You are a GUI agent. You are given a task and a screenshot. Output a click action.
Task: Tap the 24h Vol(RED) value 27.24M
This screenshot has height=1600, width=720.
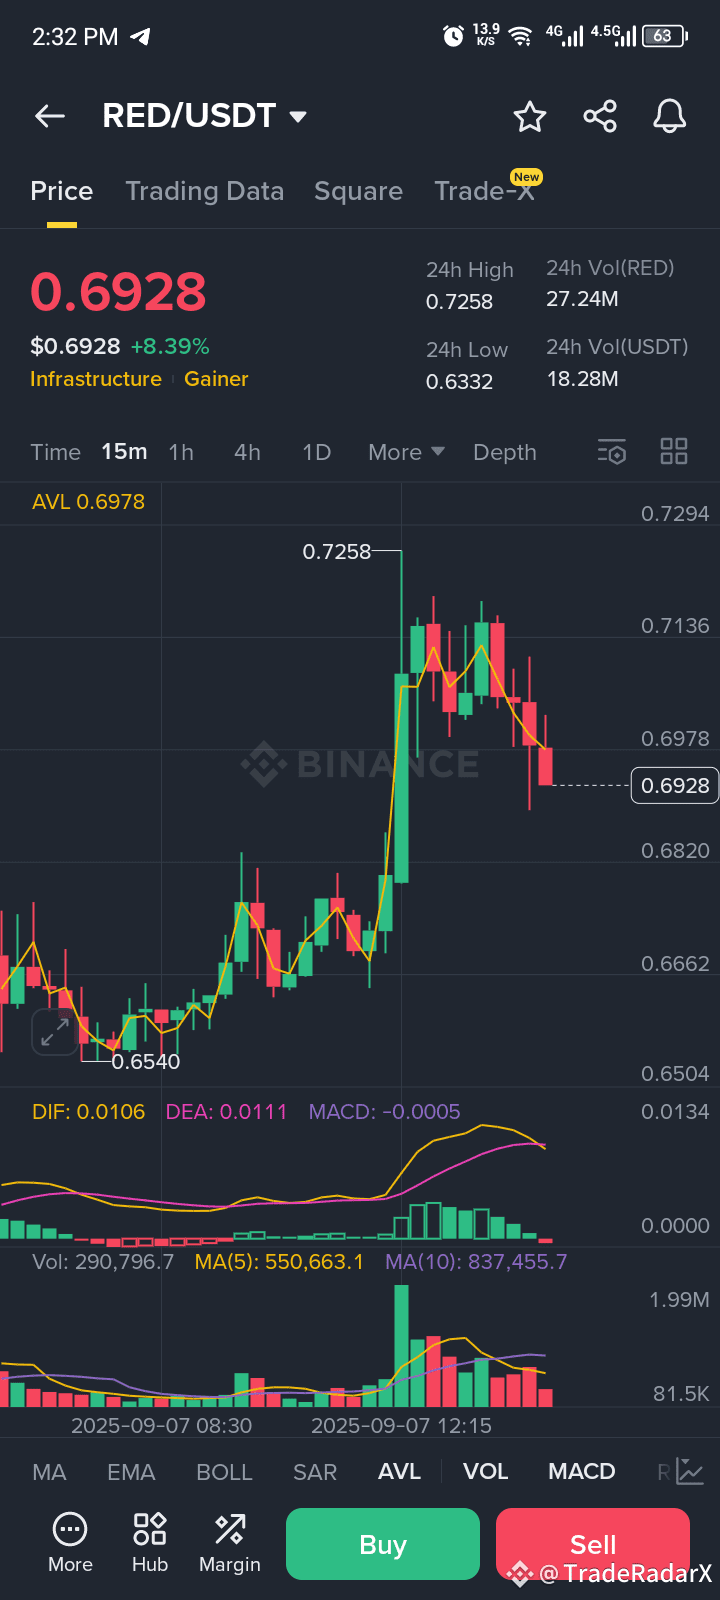click(582, 299)
